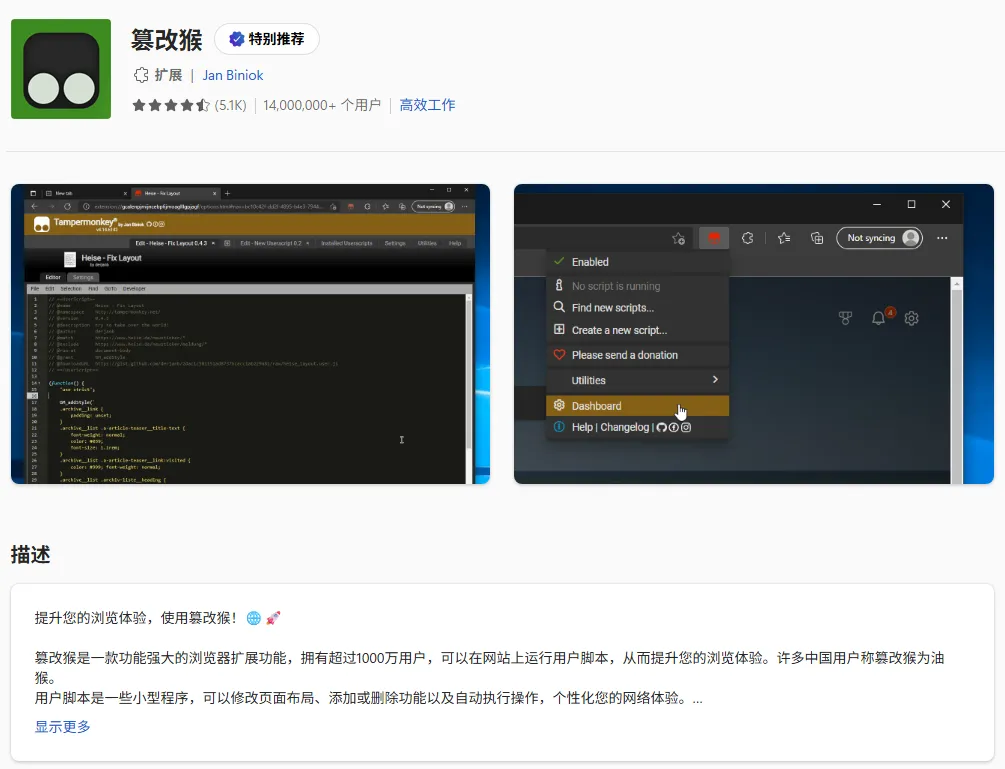
Task: Click 显示更多 to expand description
Action: [63, 726]
